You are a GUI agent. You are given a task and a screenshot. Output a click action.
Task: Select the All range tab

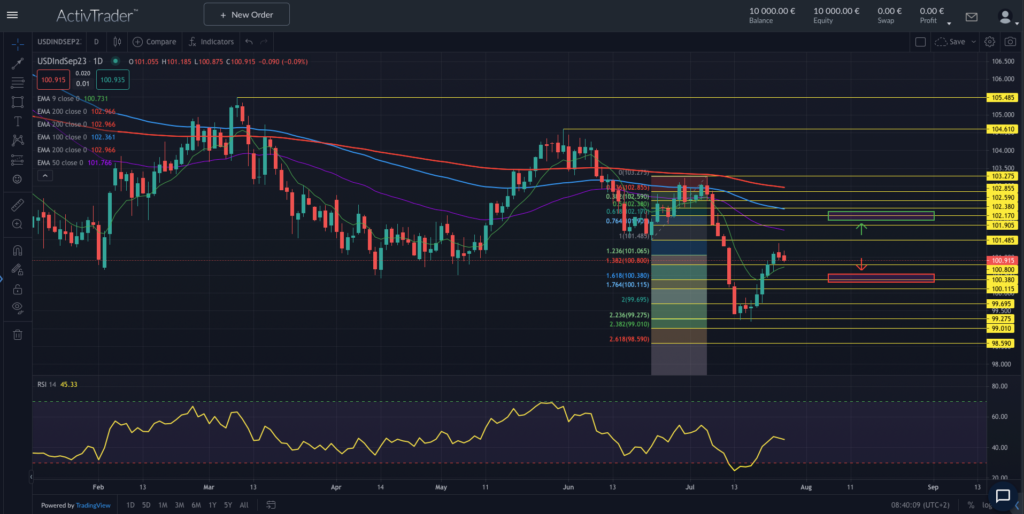pos(244,505)
